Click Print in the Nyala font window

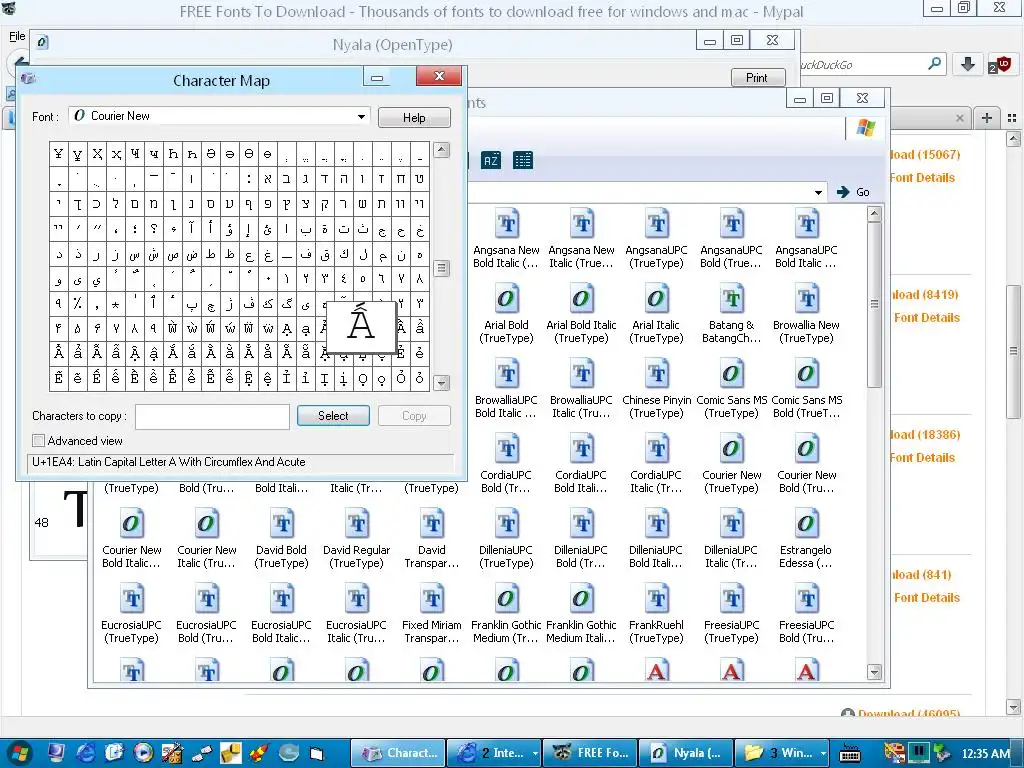click(757, 78)
